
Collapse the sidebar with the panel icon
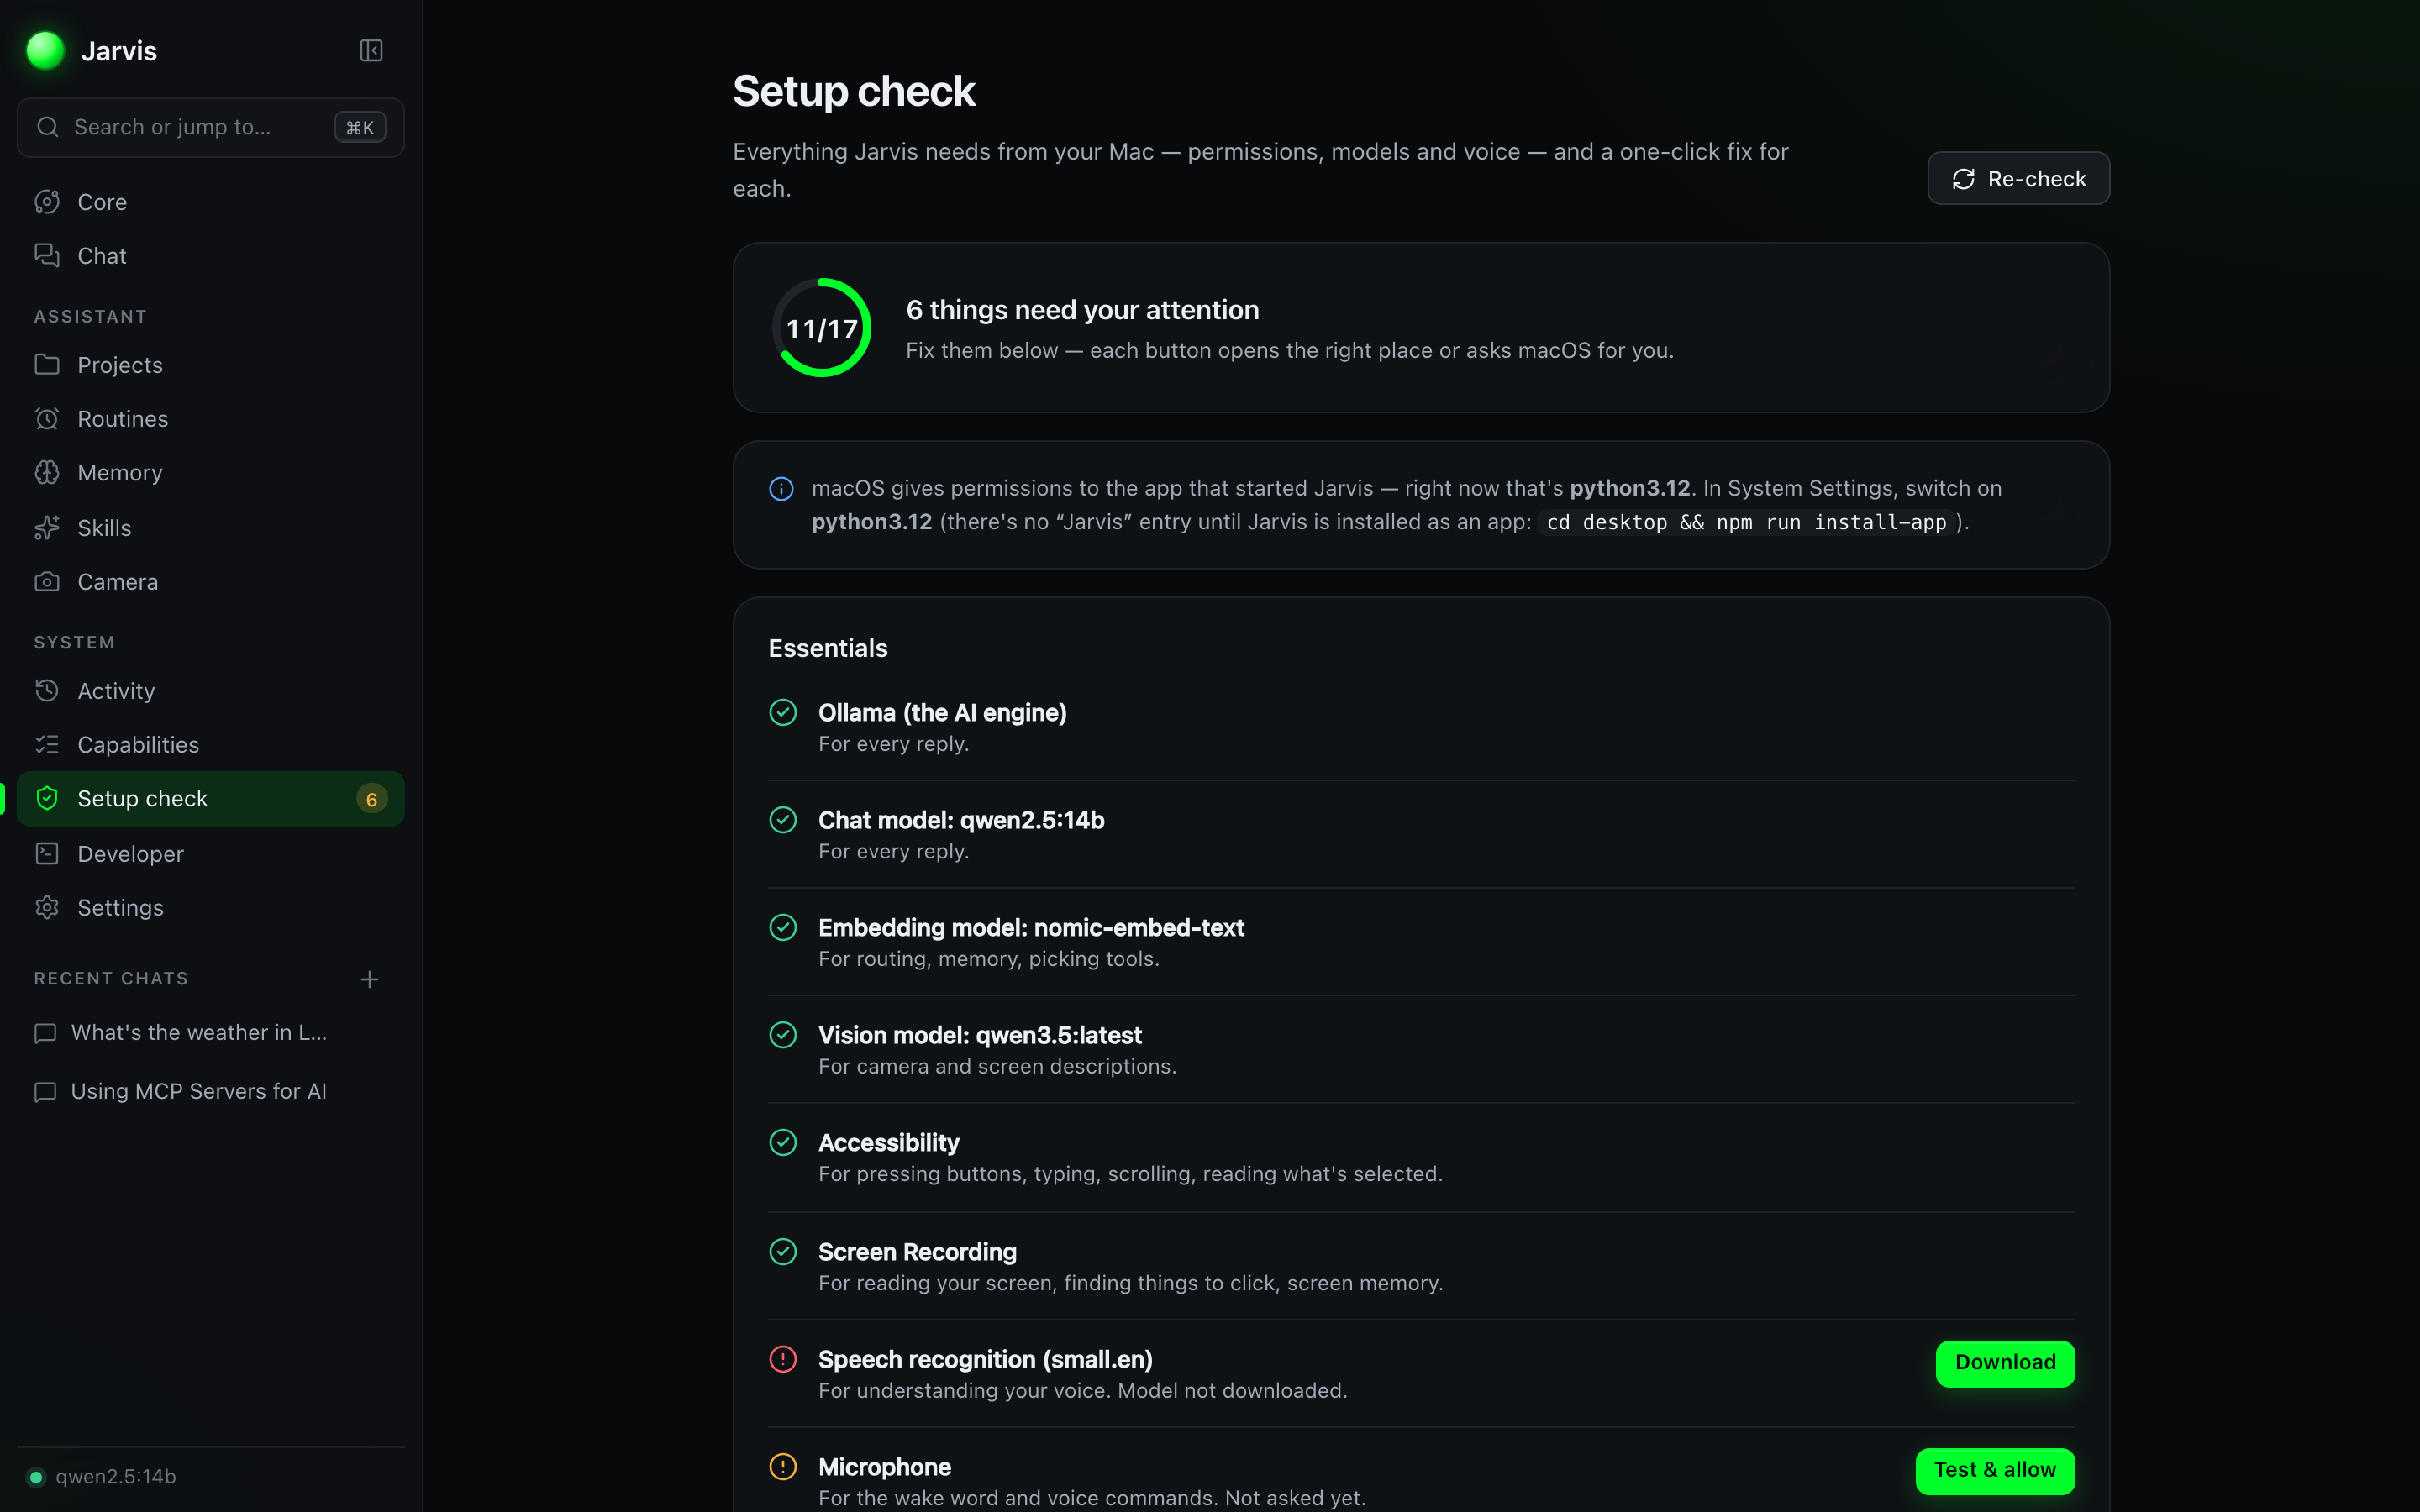tap(371, 50)
